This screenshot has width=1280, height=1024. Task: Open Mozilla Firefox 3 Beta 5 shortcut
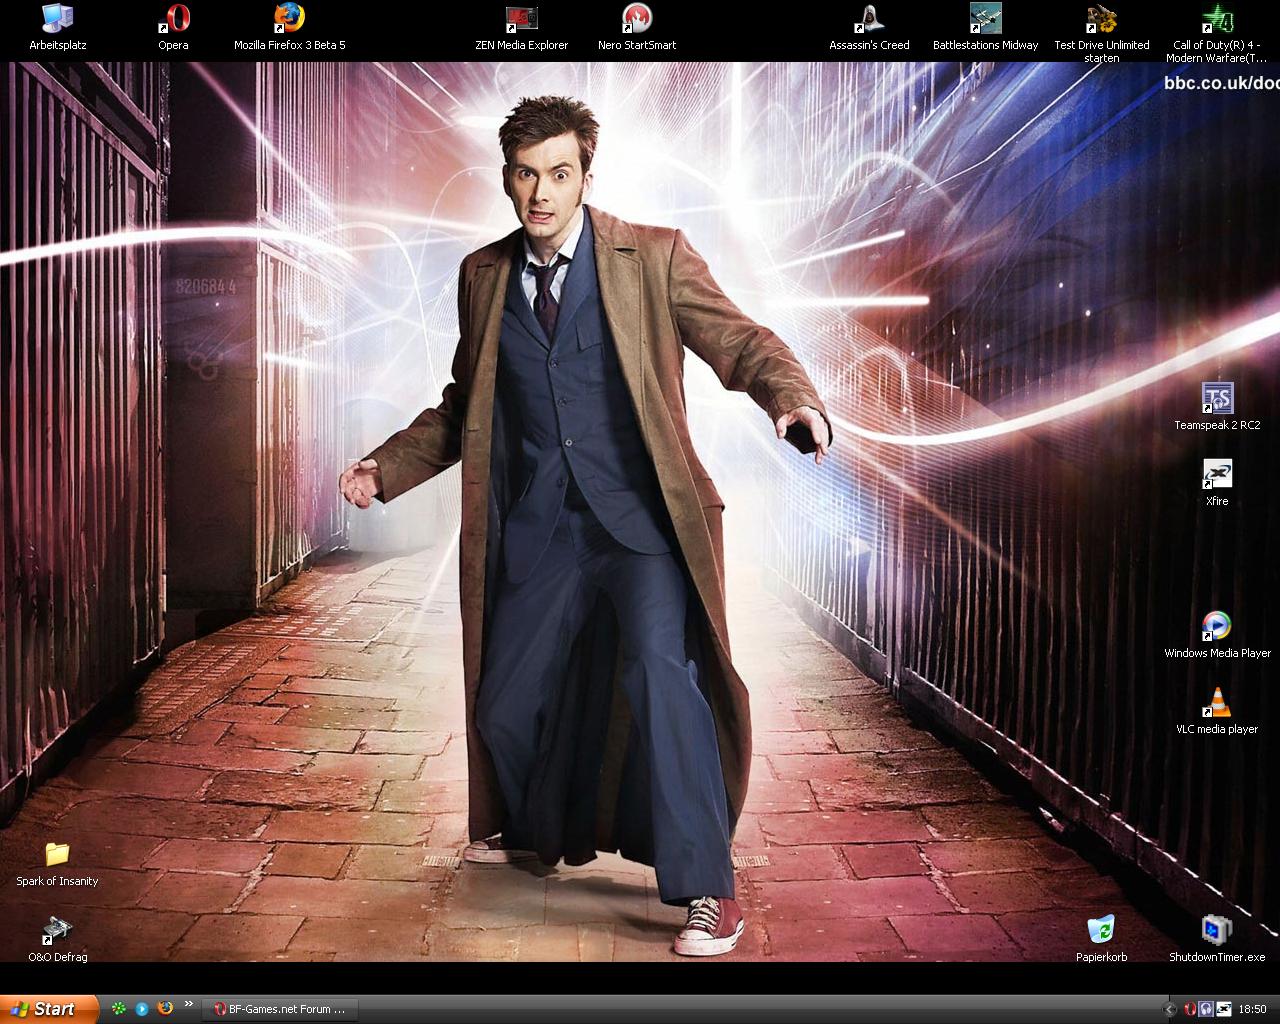coord(289,19)
